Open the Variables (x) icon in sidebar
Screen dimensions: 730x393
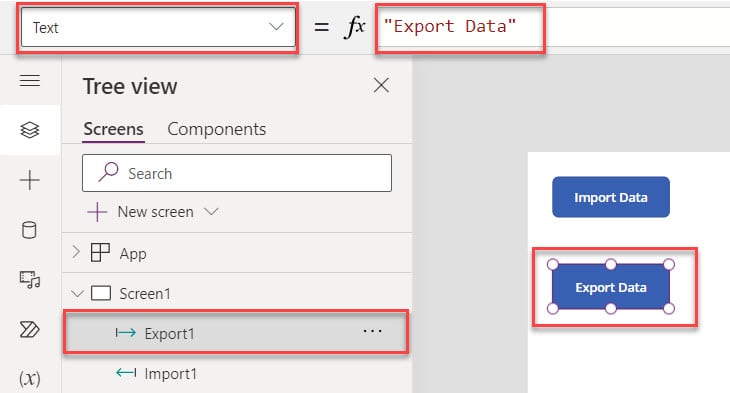[30, 378]
